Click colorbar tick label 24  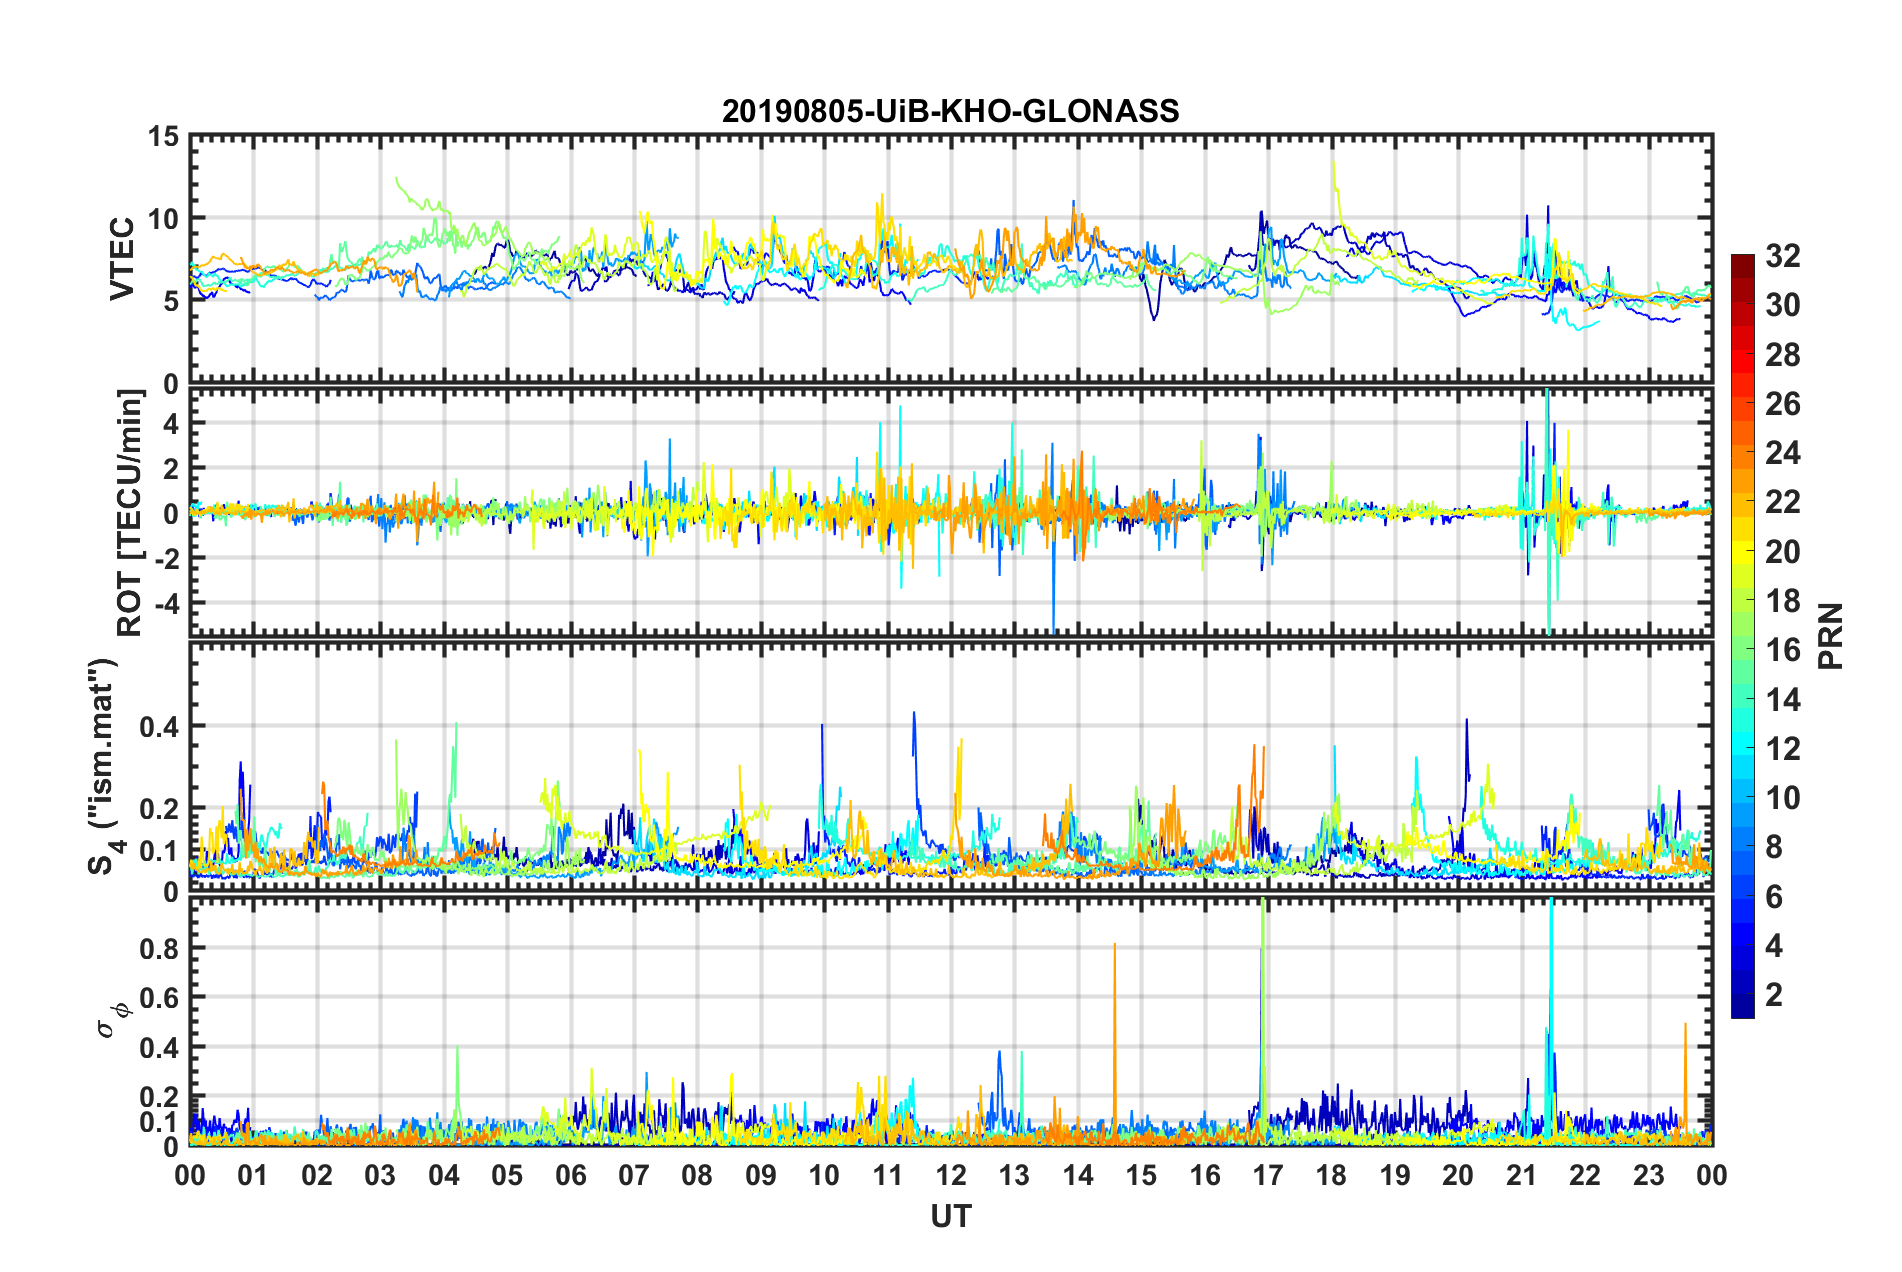click(x=1782, y=453)
